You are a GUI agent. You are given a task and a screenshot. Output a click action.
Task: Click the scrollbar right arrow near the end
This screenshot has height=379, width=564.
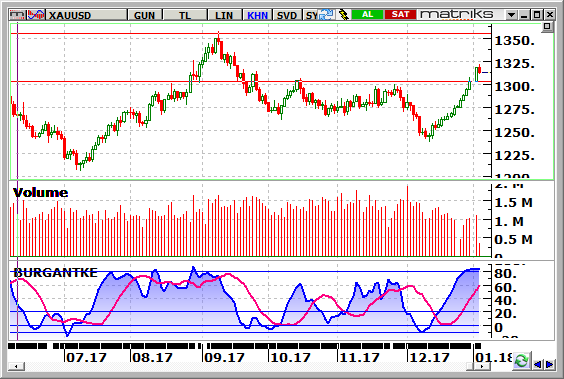482,366
